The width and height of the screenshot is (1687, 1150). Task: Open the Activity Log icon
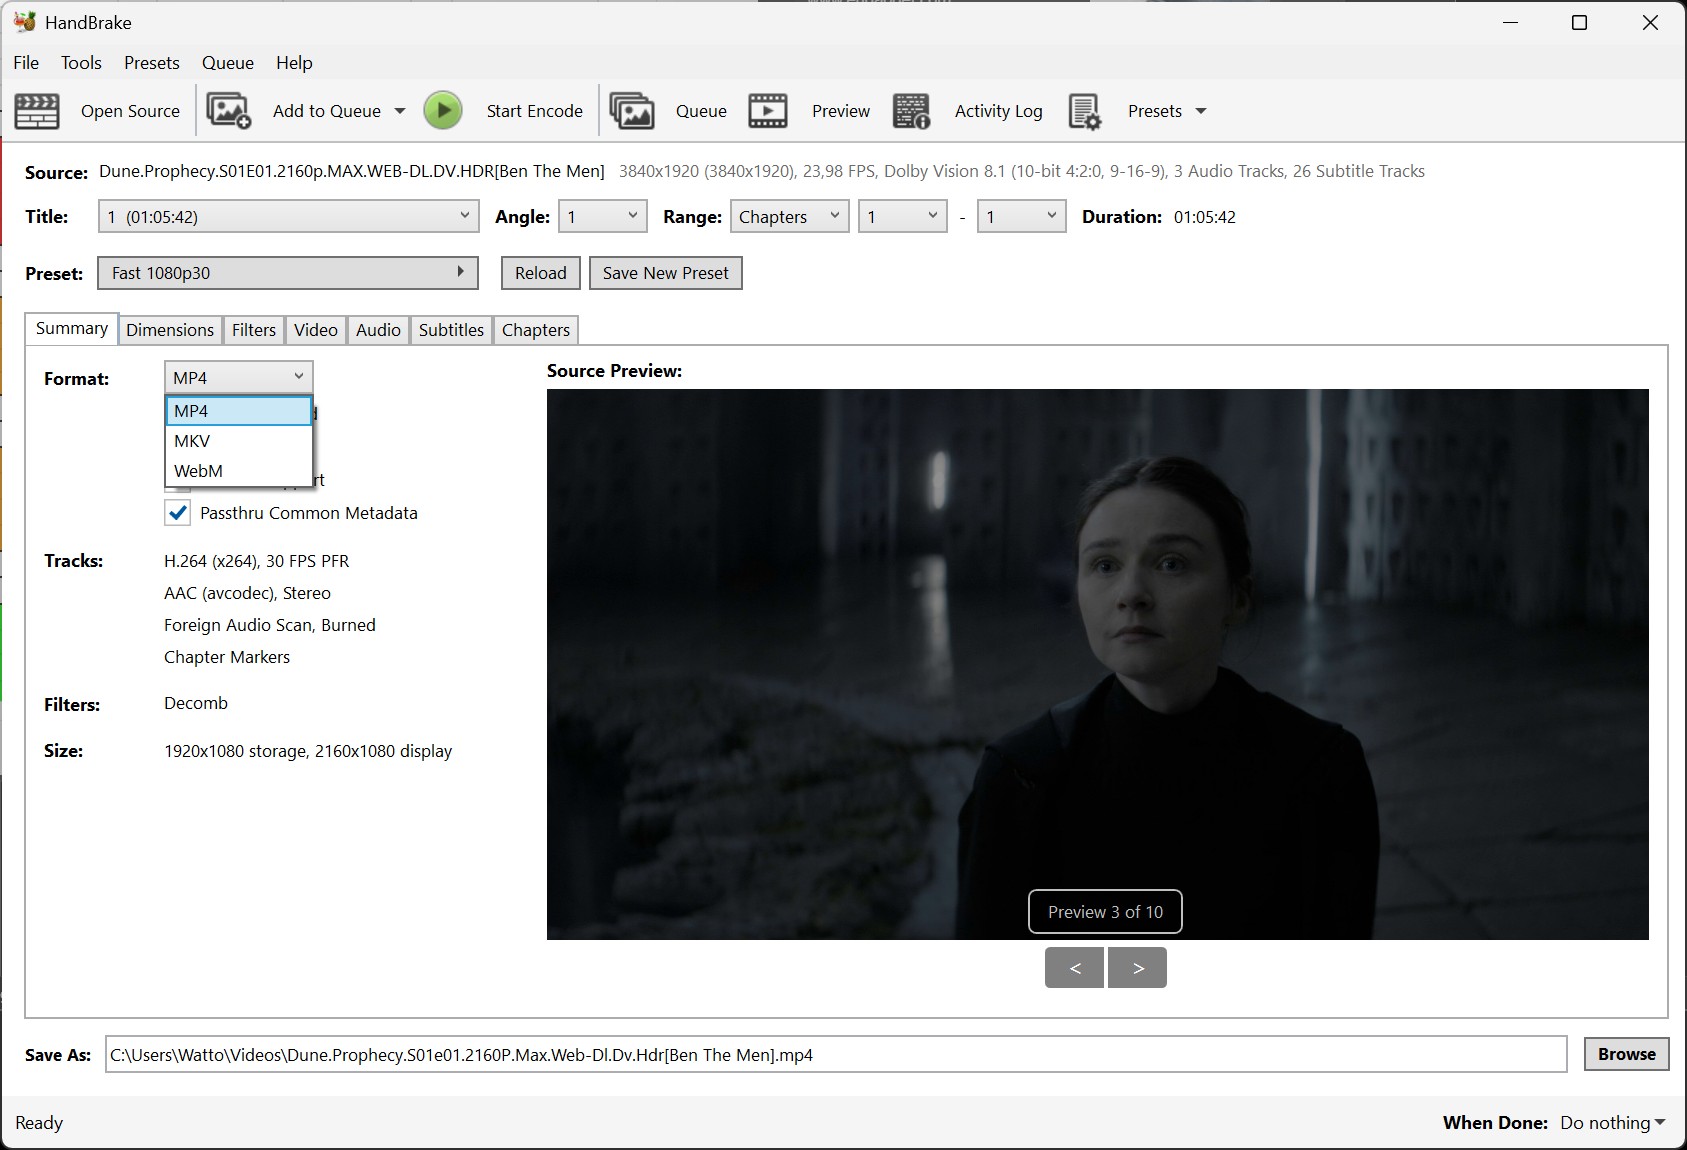tap(912, 111)
